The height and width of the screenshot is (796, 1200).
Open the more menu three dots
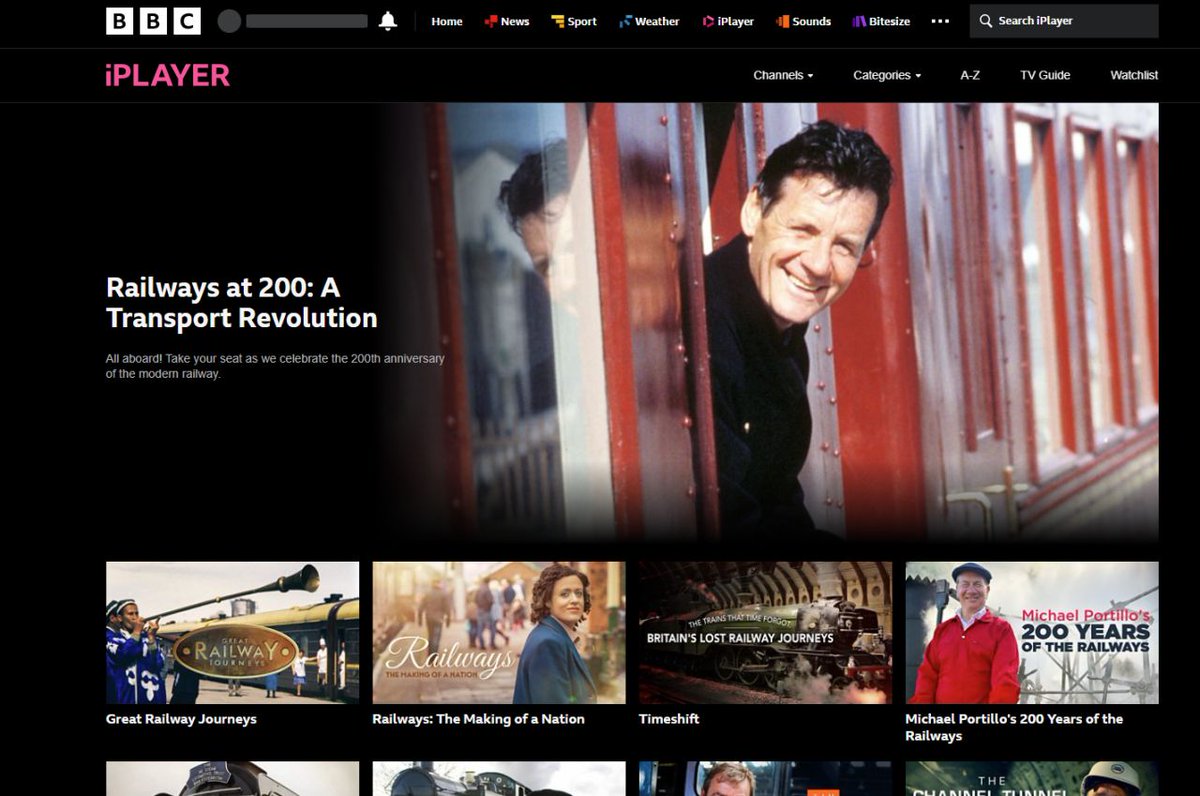pyautogui.click(x=940, y=21)
